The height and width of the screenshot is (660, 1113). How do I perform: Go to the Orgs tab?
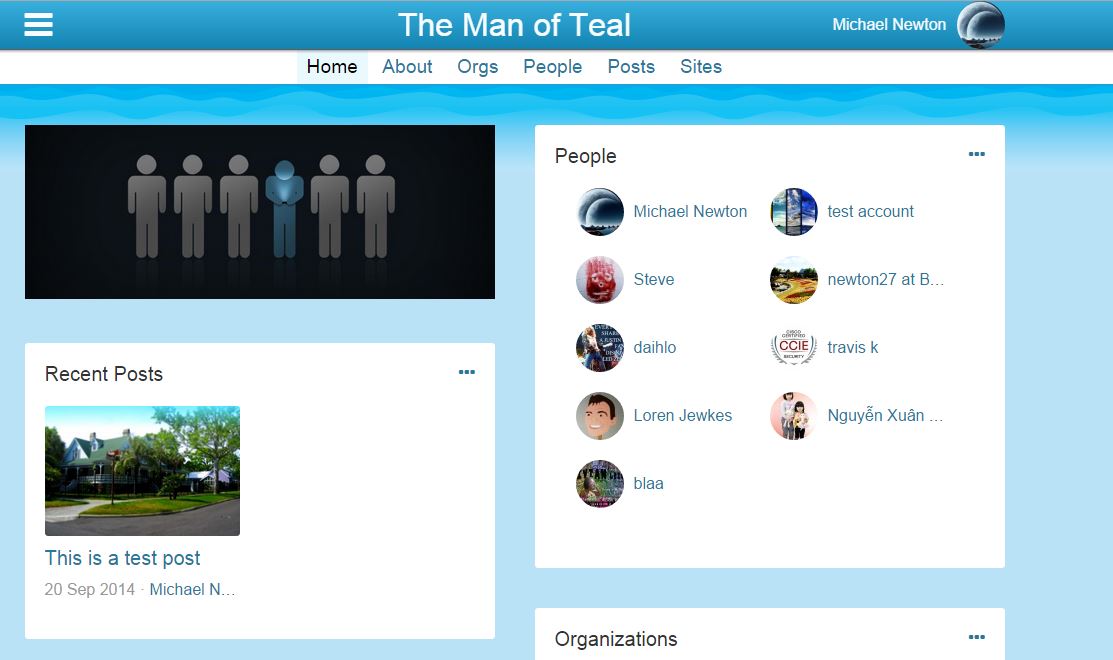tap(477, 67)
